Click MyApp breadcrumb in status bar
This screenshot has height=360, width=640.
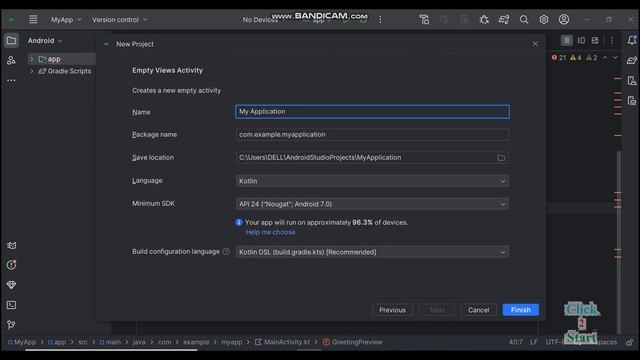(22, 342)
